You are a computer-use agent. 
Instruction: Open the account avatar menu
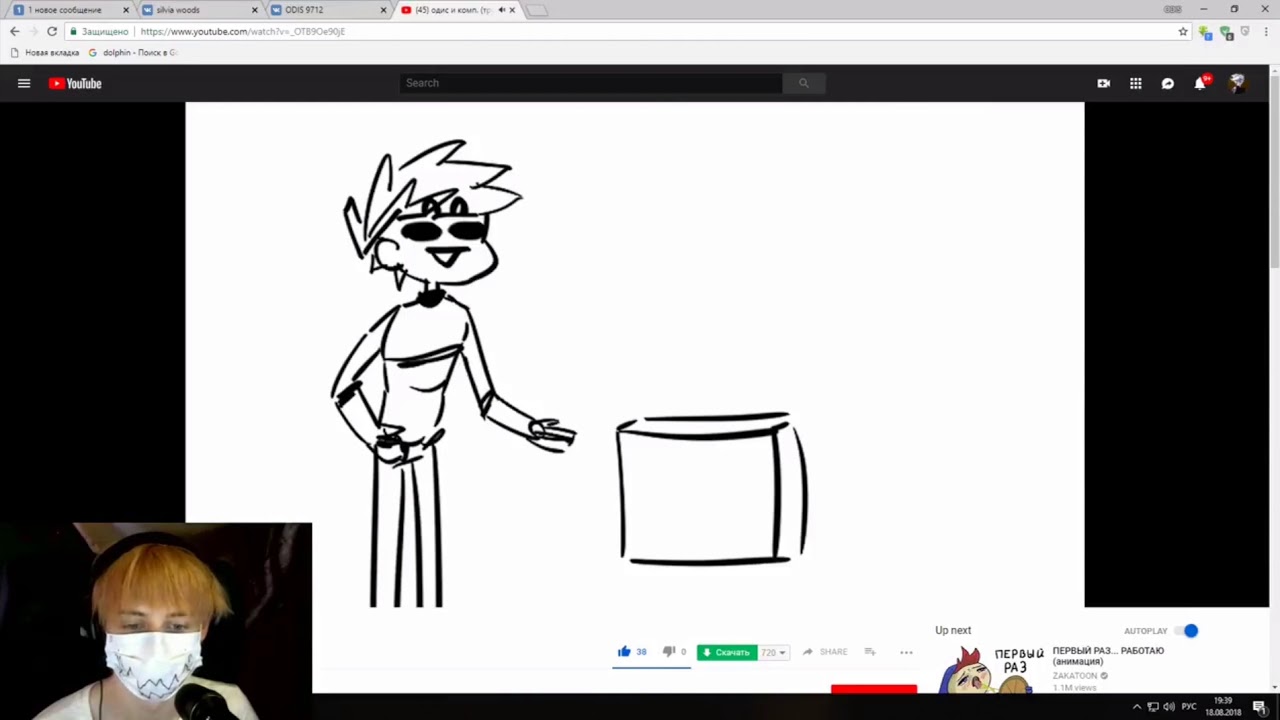(x=1237, y=83)
